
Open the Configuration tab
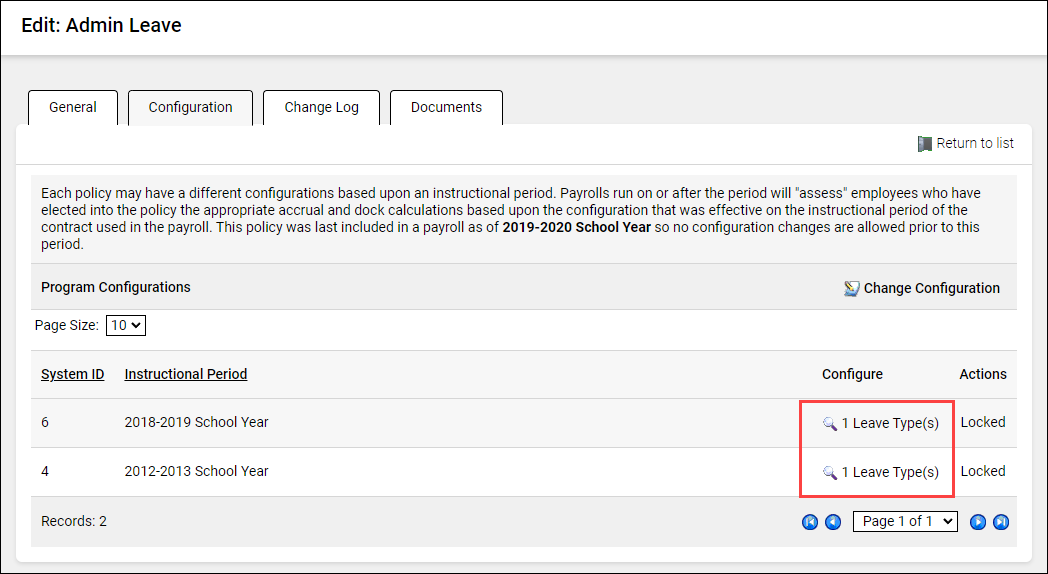click(x=190, y=108)
